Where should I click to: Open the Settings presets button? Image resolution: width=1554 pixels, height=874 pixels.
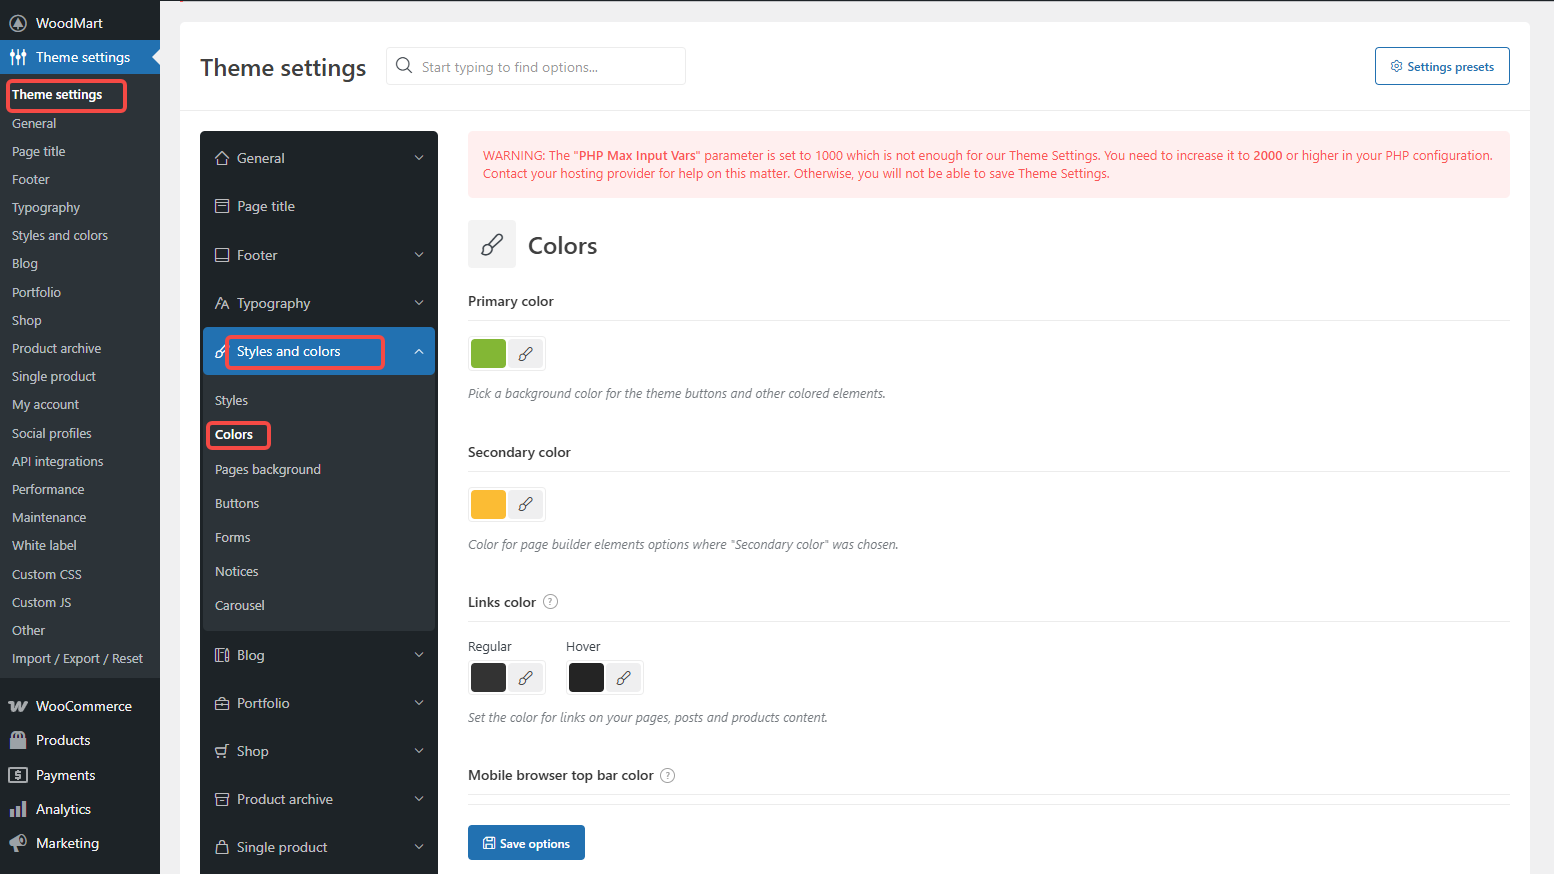[1441, 66]
